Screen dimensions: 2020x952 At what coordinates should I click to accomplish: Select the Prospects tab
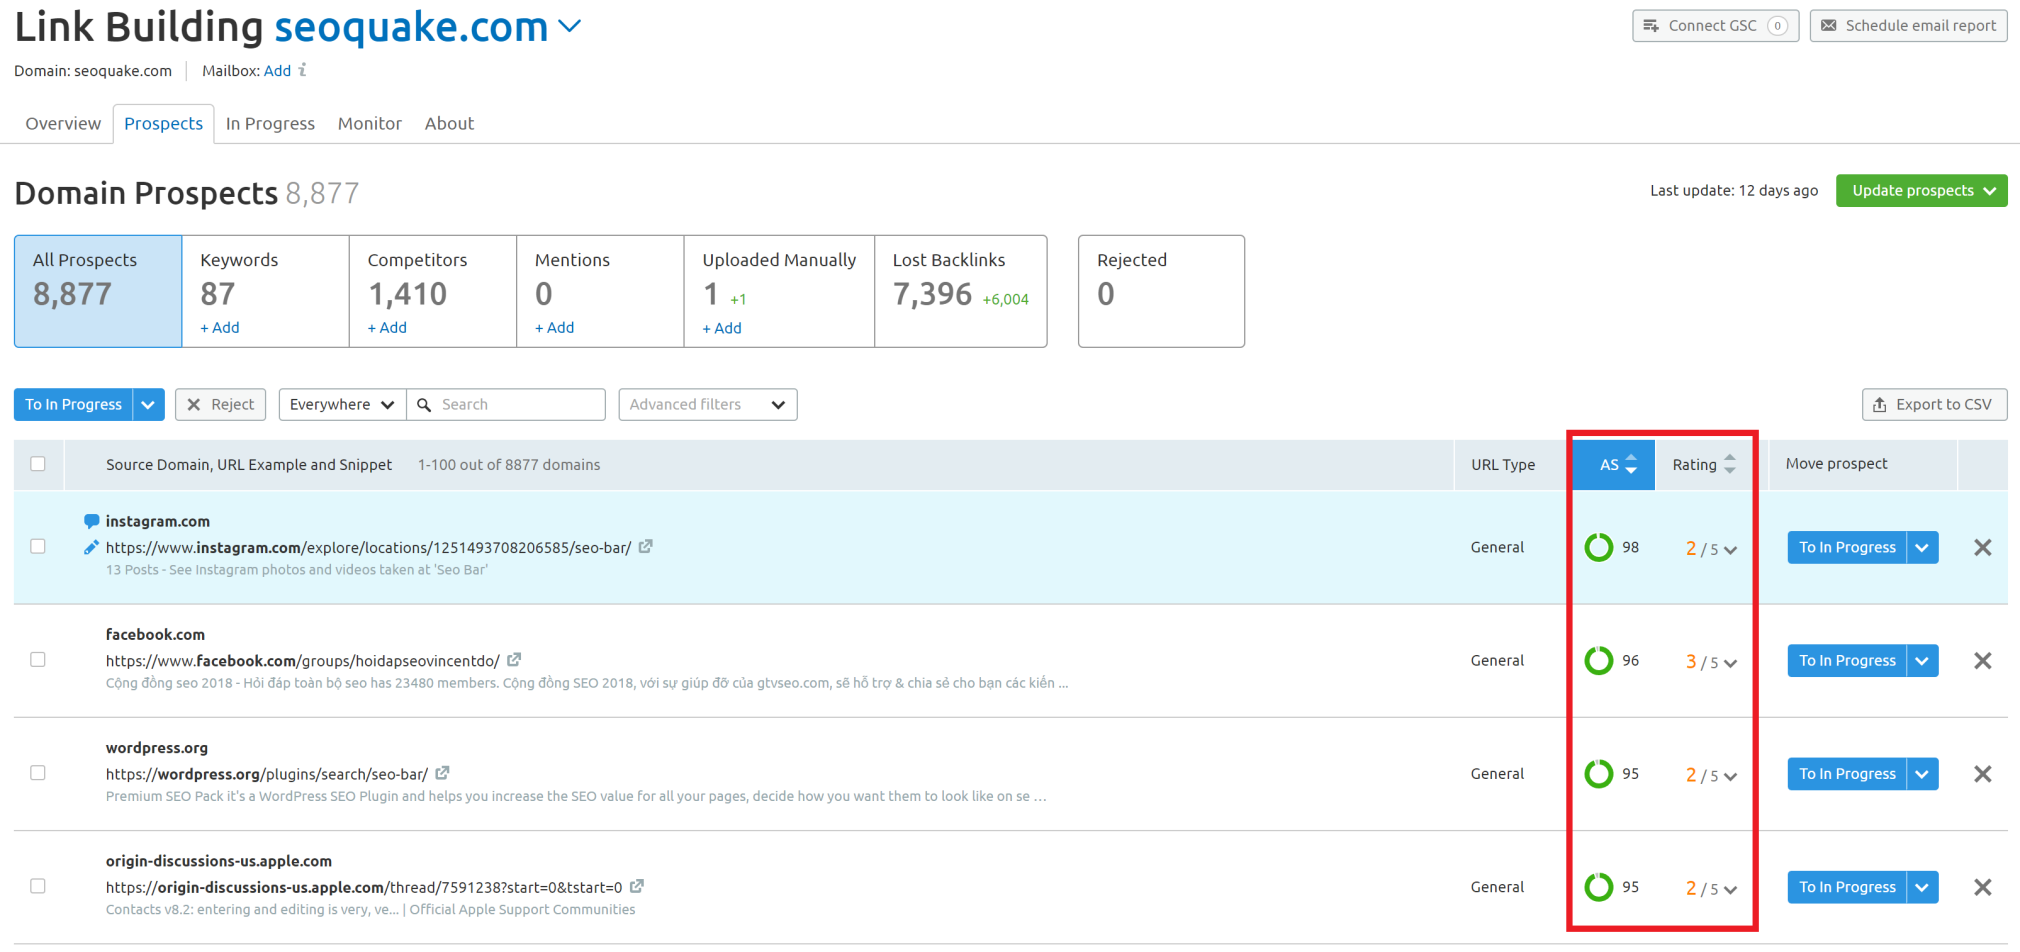[163, 123]
